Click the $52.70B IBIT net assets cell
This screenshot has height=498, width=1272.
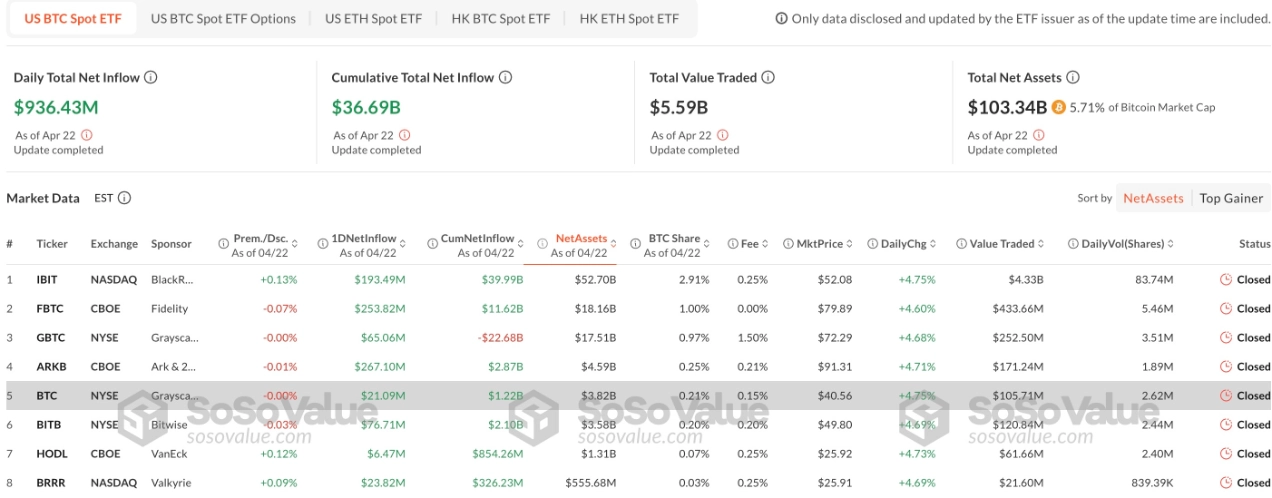pos(594,280)
